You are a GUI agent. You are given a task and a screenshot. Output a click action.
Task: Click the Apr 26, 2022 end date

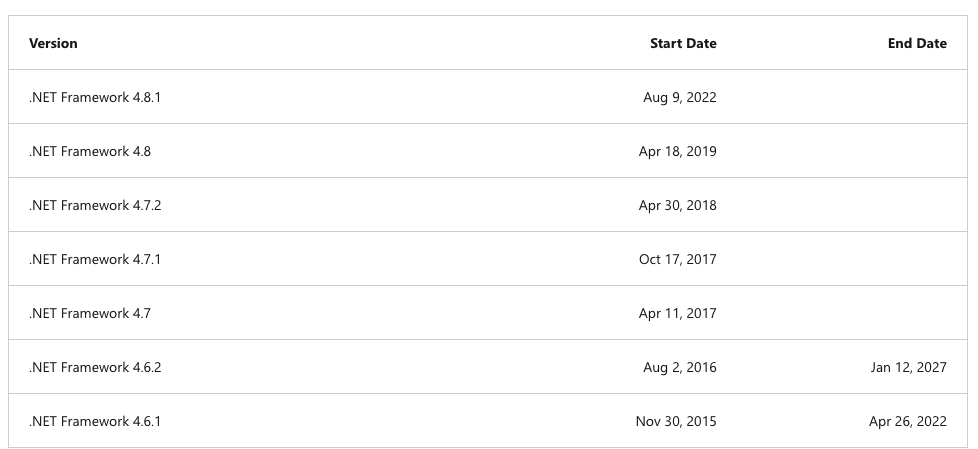pos(907,421)
